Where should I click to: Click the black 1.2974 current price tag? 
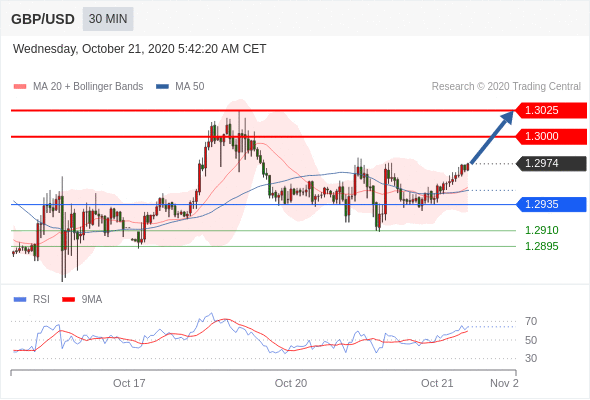551,163
